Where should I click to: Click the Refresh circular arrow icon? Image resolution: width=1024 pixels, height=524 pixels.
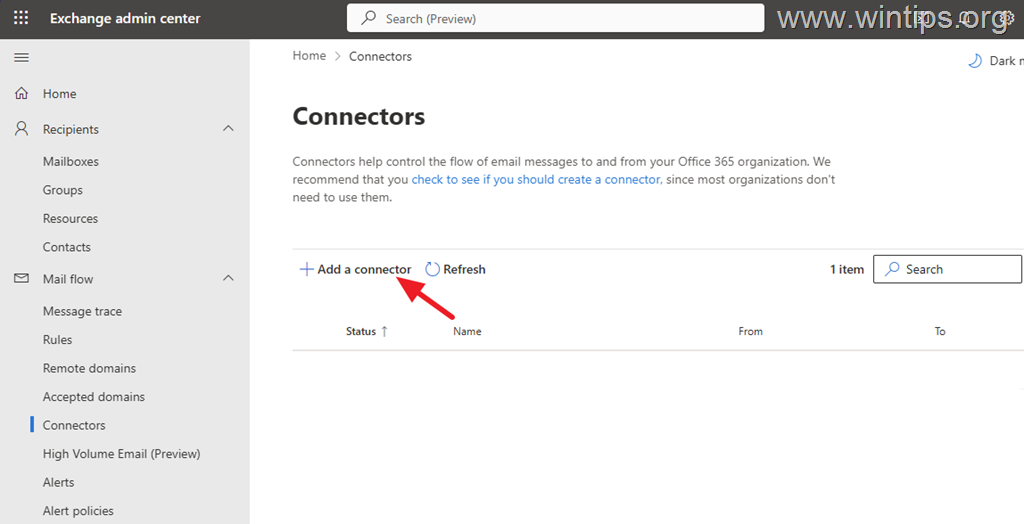(x=432, y=269)
